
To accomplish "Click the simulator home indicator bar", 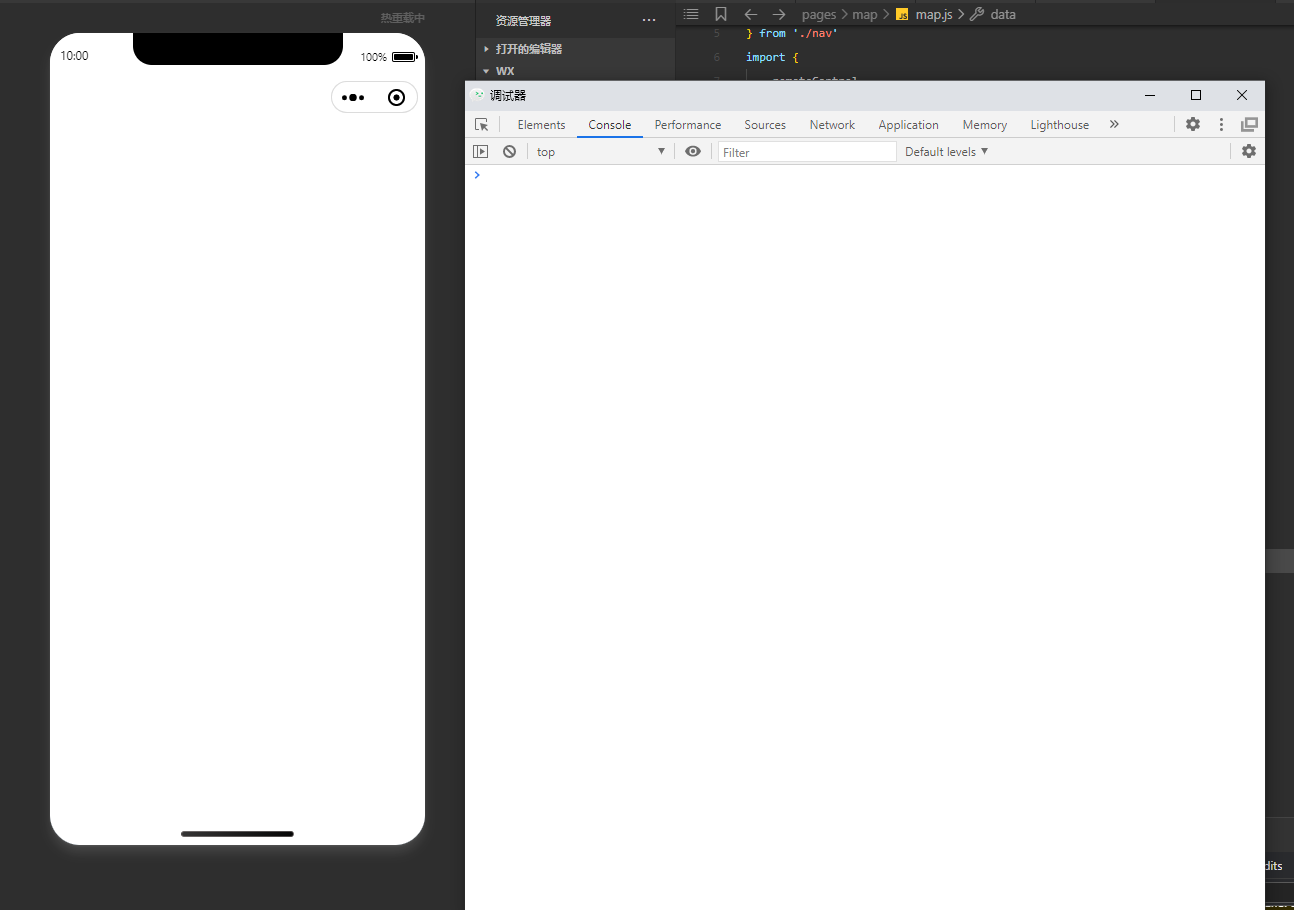I will click(237, 833).
